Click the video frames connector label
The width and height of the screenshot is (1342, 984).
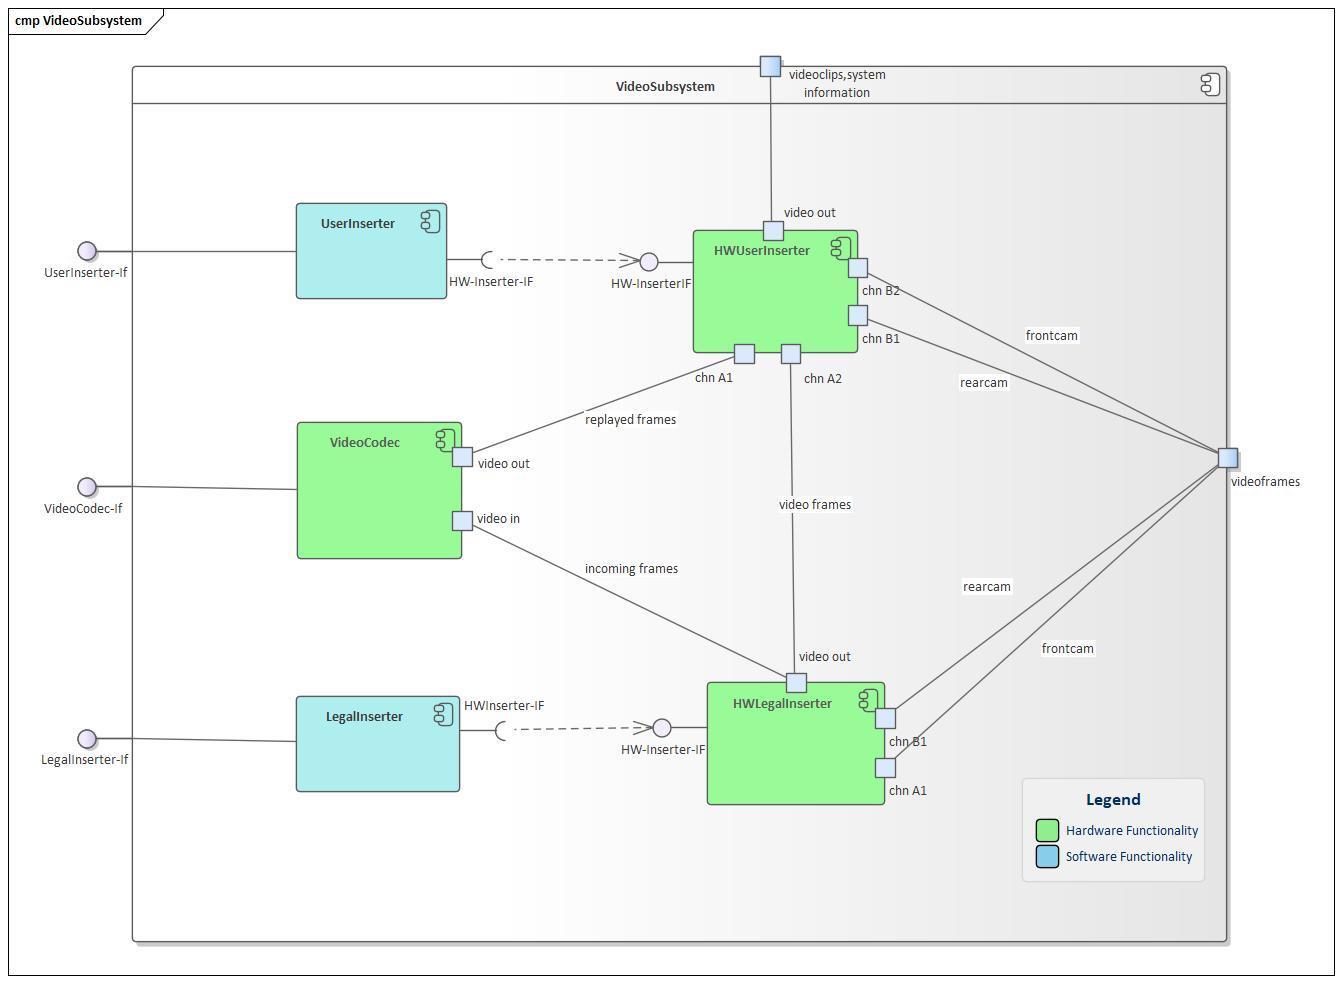[815, 504]
